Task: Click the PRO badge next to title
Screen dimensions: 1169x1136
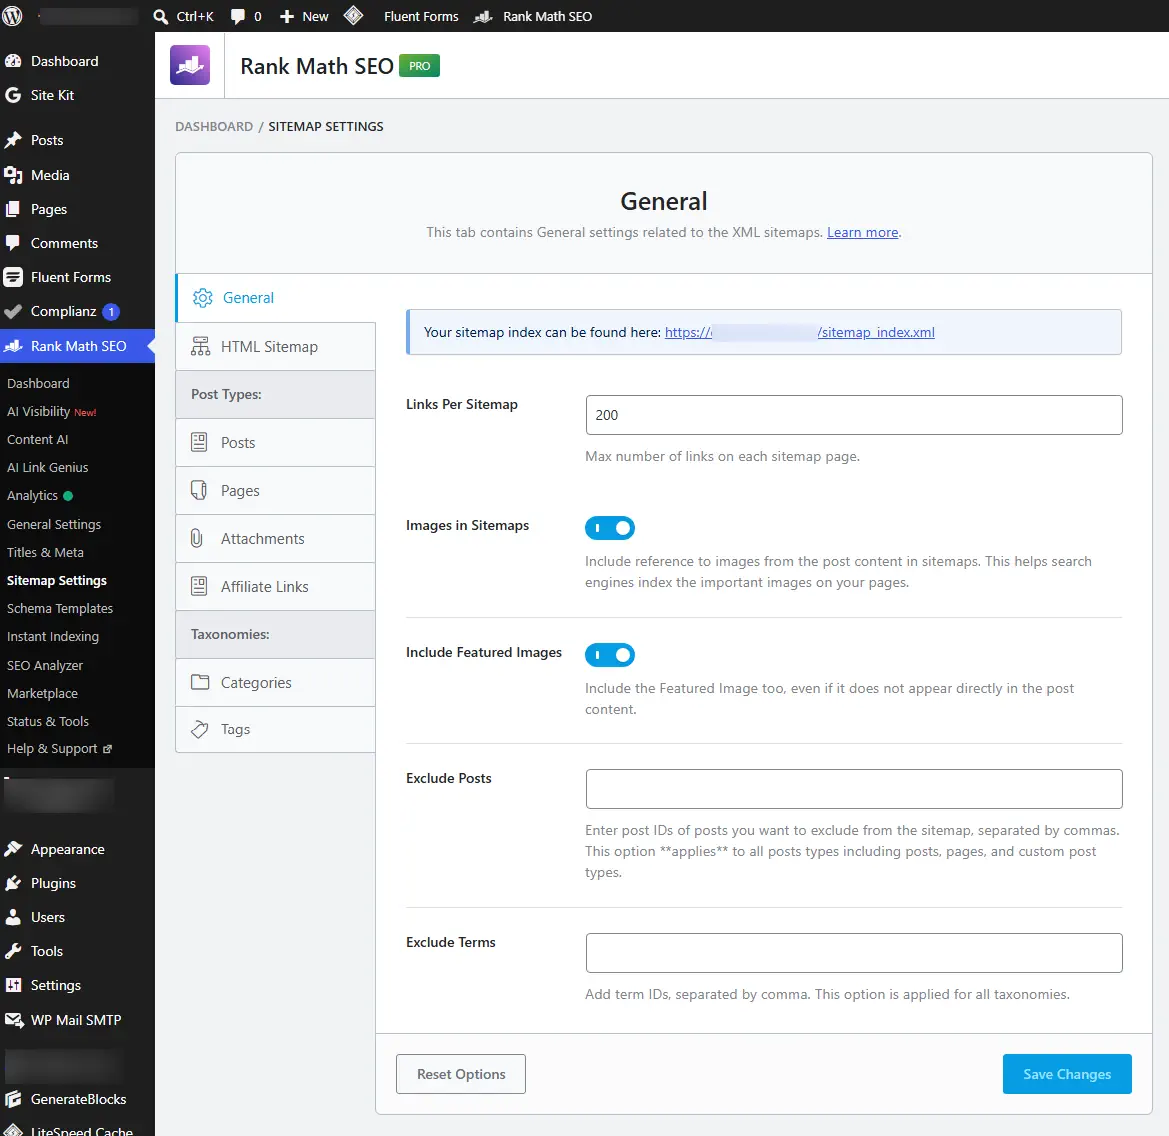Action: point(419,66)
